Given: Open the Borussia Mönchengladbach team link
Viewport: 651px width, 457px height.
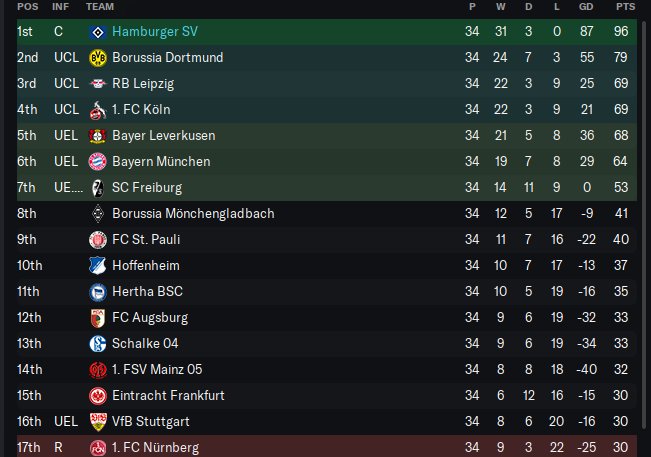Looking at the screenshot, I should point(193,213).
